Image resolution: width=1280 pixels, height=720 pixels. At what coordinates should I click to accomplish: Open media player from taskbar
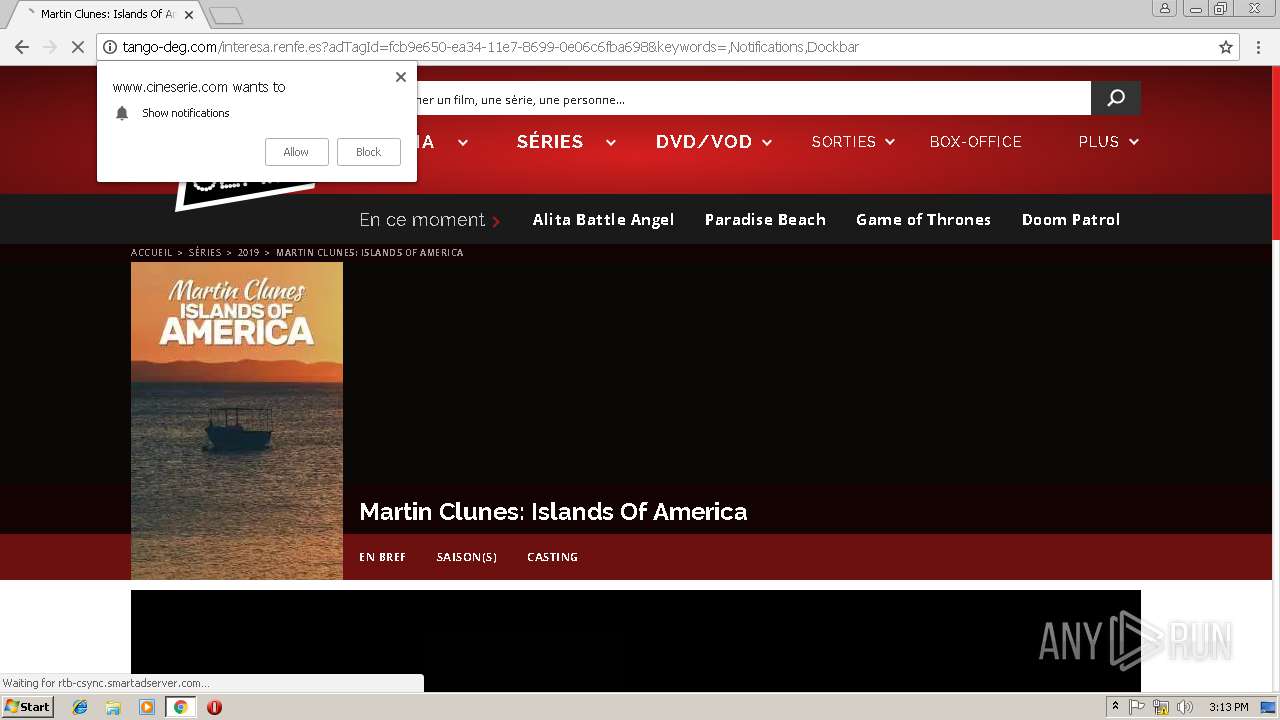(x=147, y=707)
